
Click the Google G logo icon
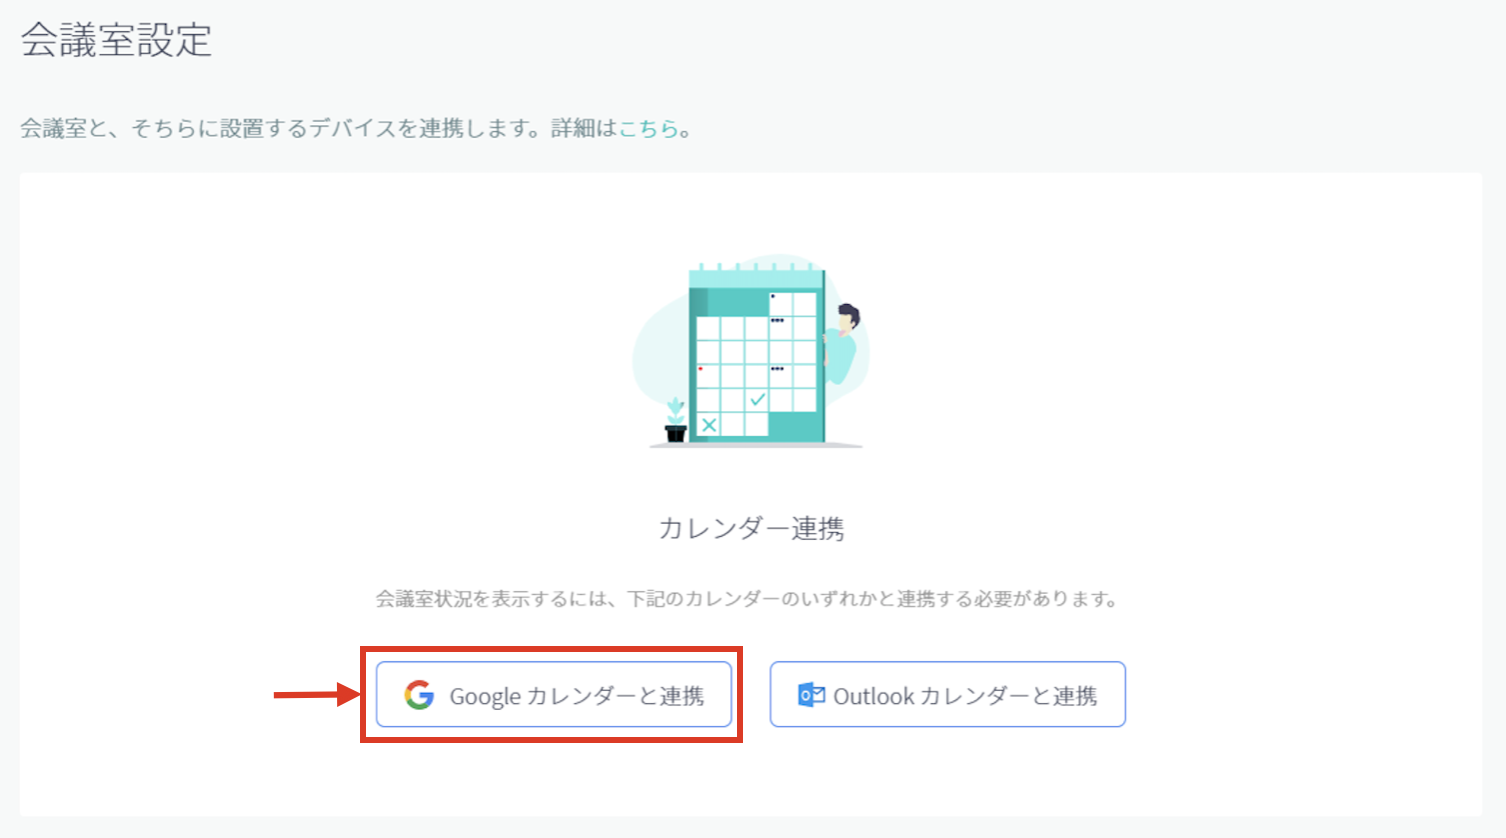tap(419, 695)
